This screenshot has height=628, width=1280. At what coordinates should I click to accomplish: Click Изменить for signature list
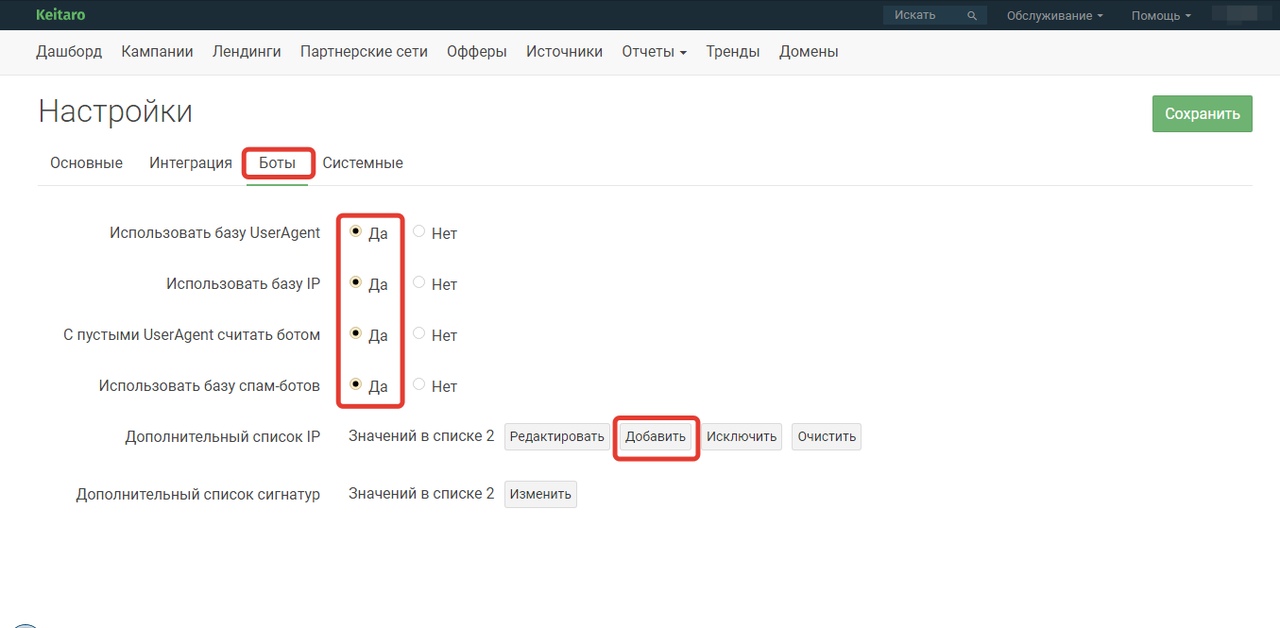(540, 494)
